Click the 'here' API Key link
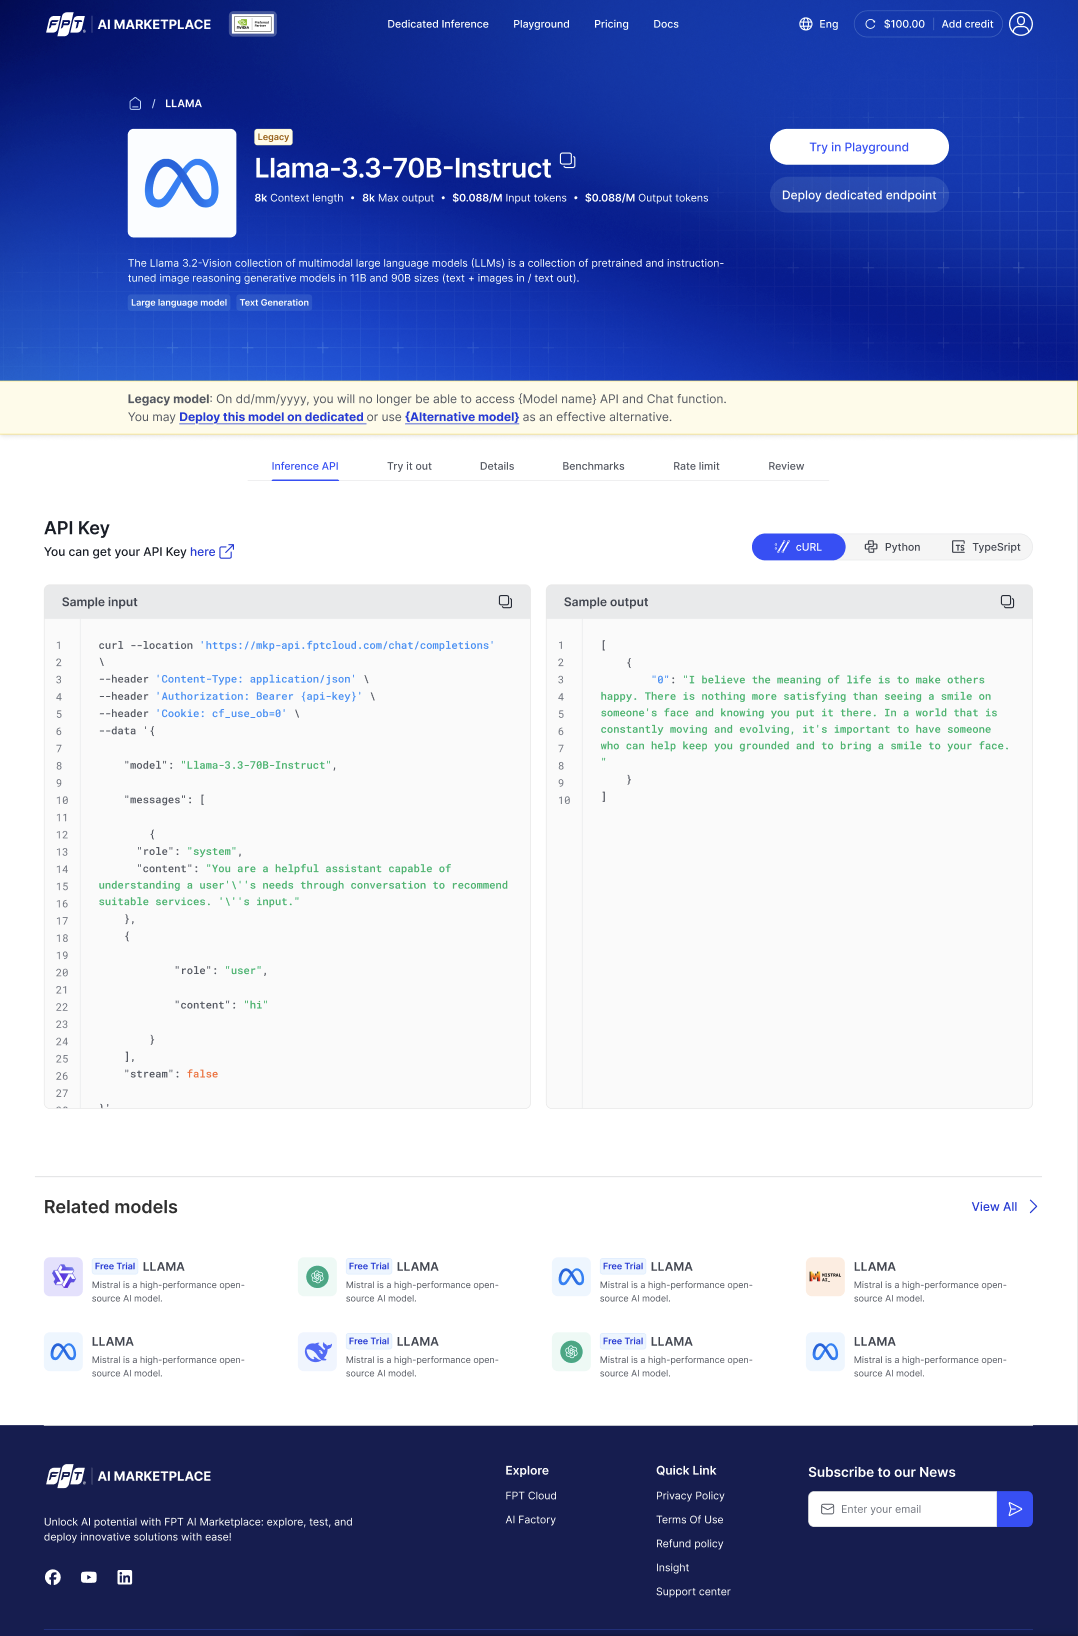 click(202, 552)
